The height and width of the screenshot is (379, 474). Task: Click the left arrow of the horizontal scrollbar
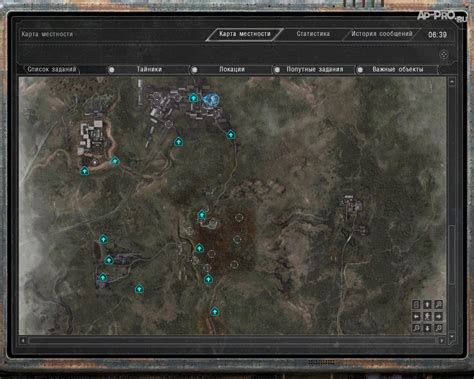tap(23, 341)
